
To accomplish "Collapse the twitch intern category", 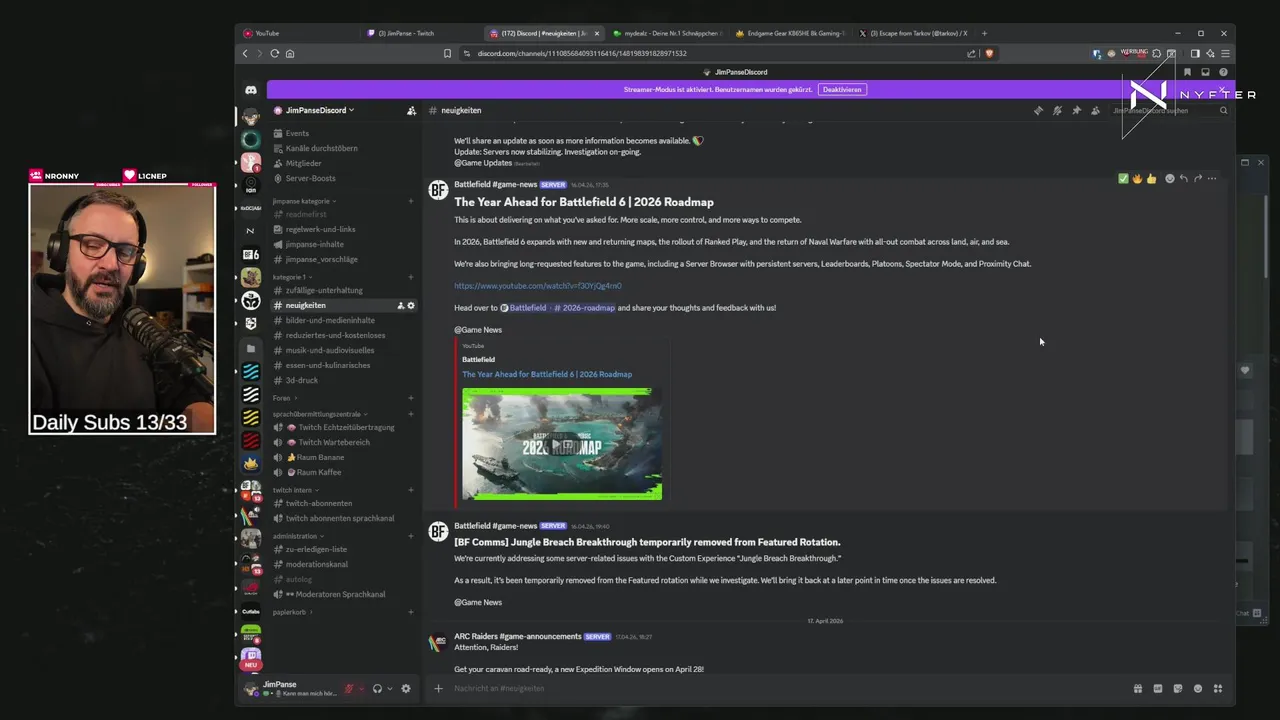I will [296, 490].
